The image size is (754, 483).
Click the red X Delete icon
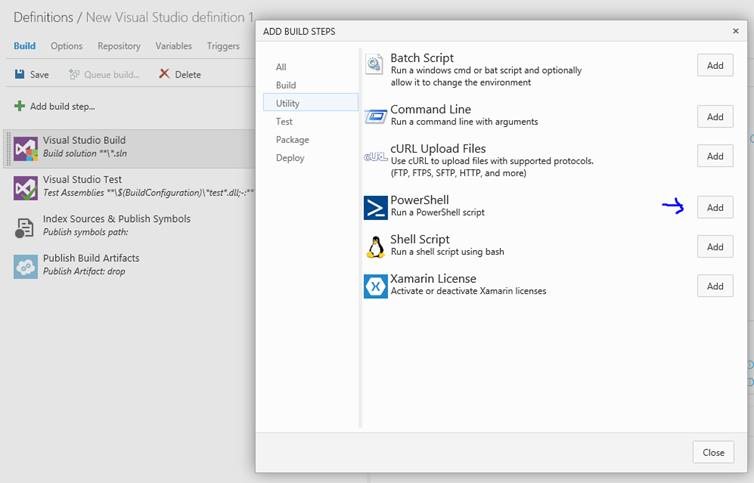click(164, 74)
